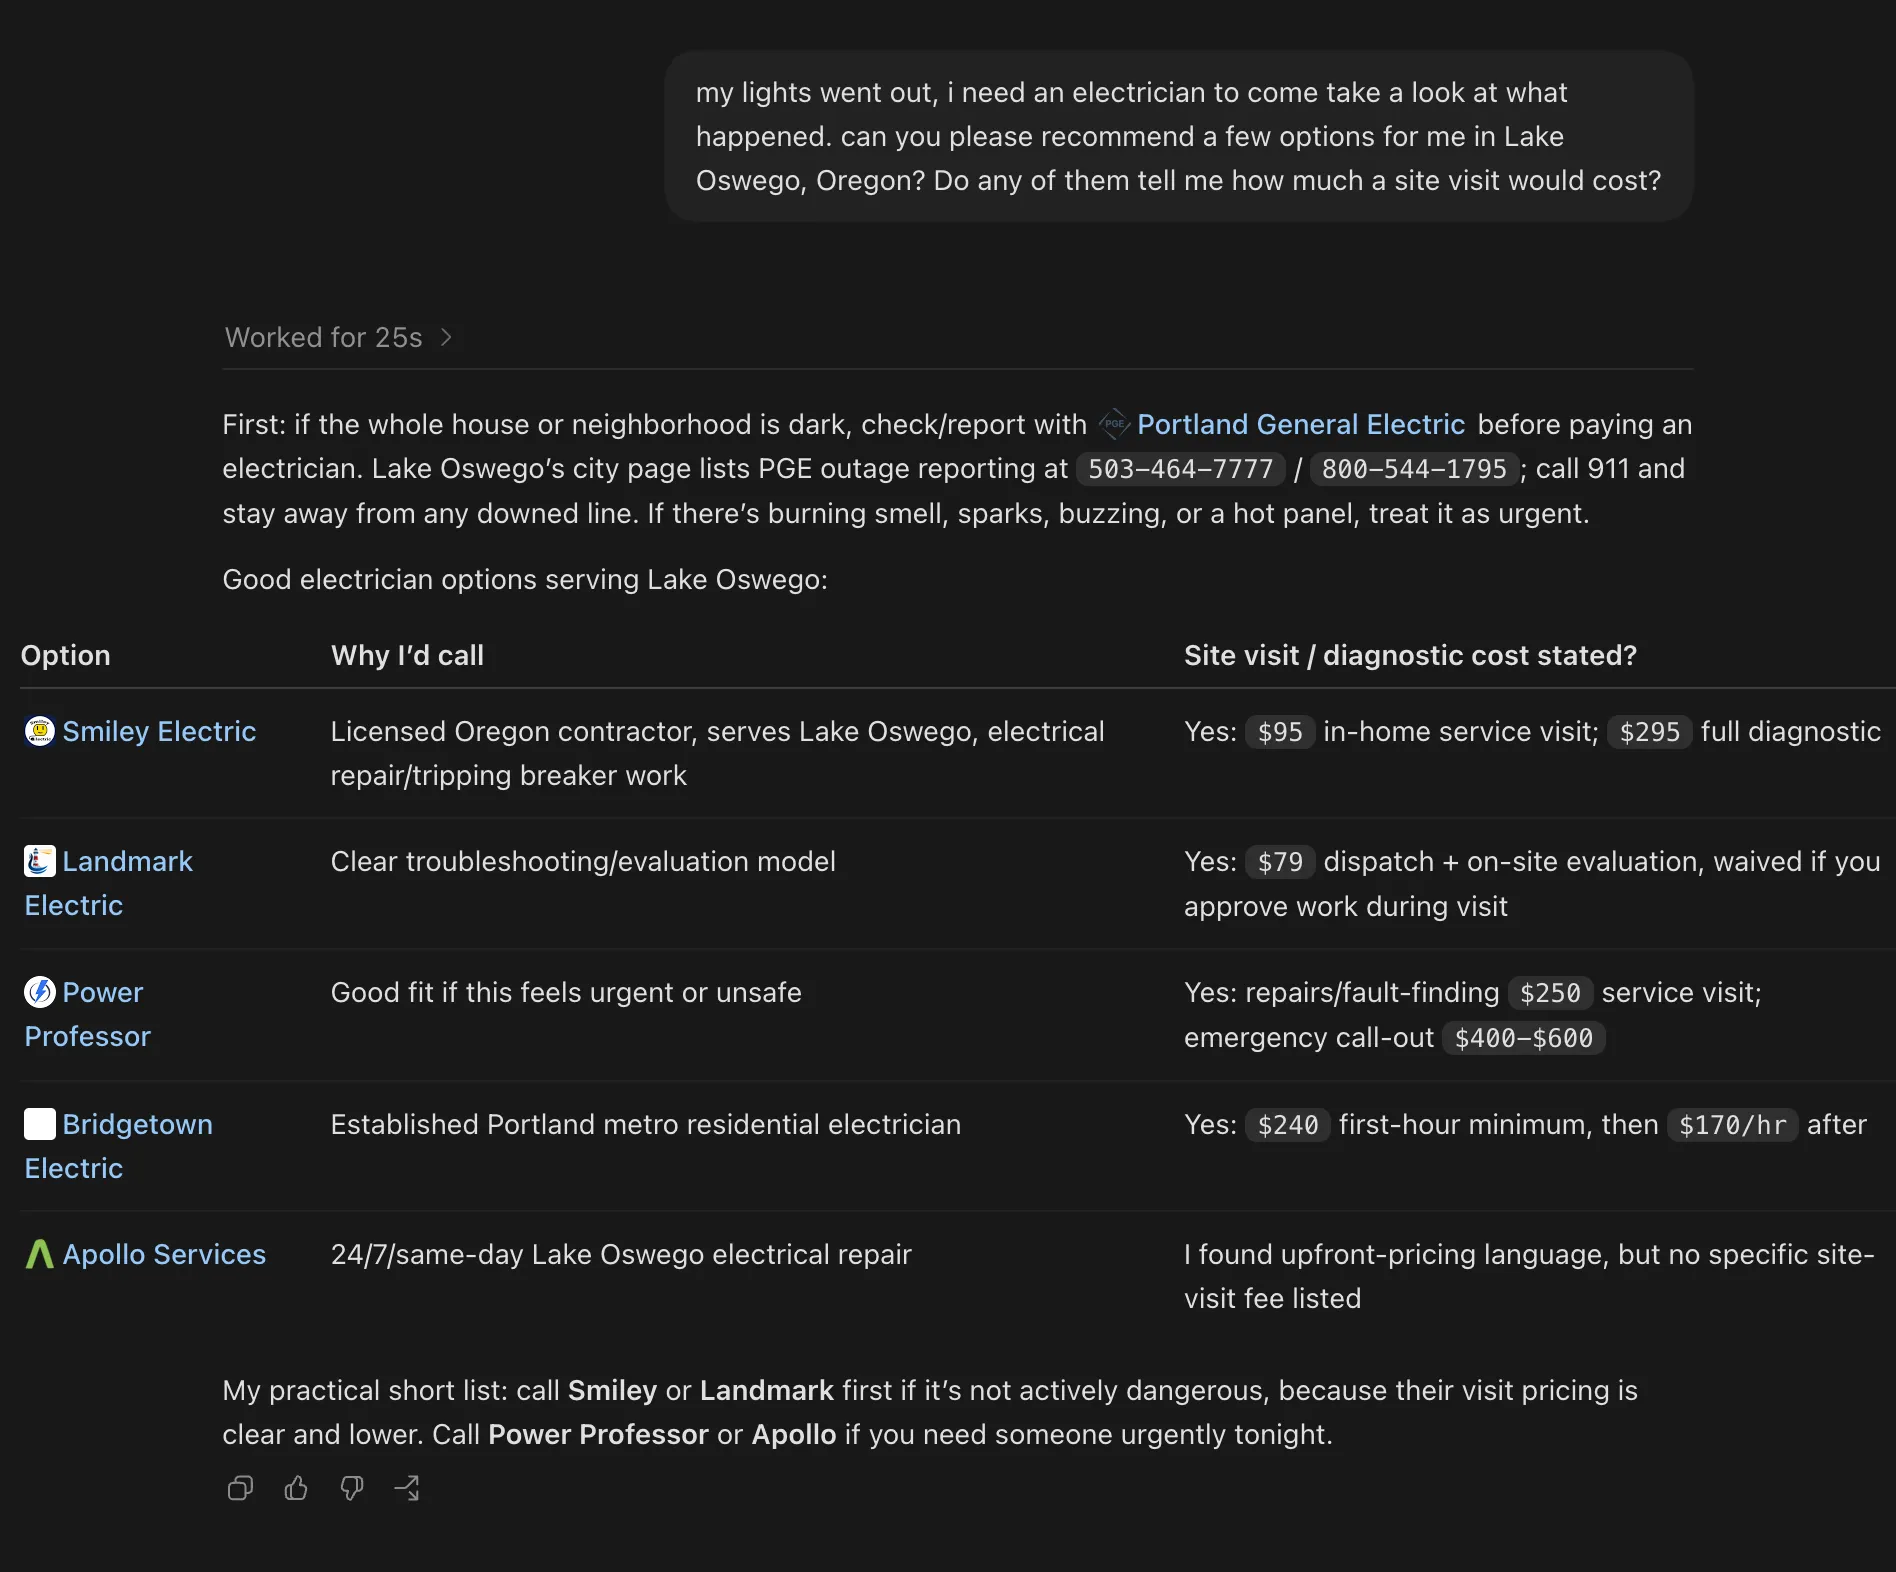Open the Apollo Services link
The image size is (1896, 1572).
[x=164, y=1254]
